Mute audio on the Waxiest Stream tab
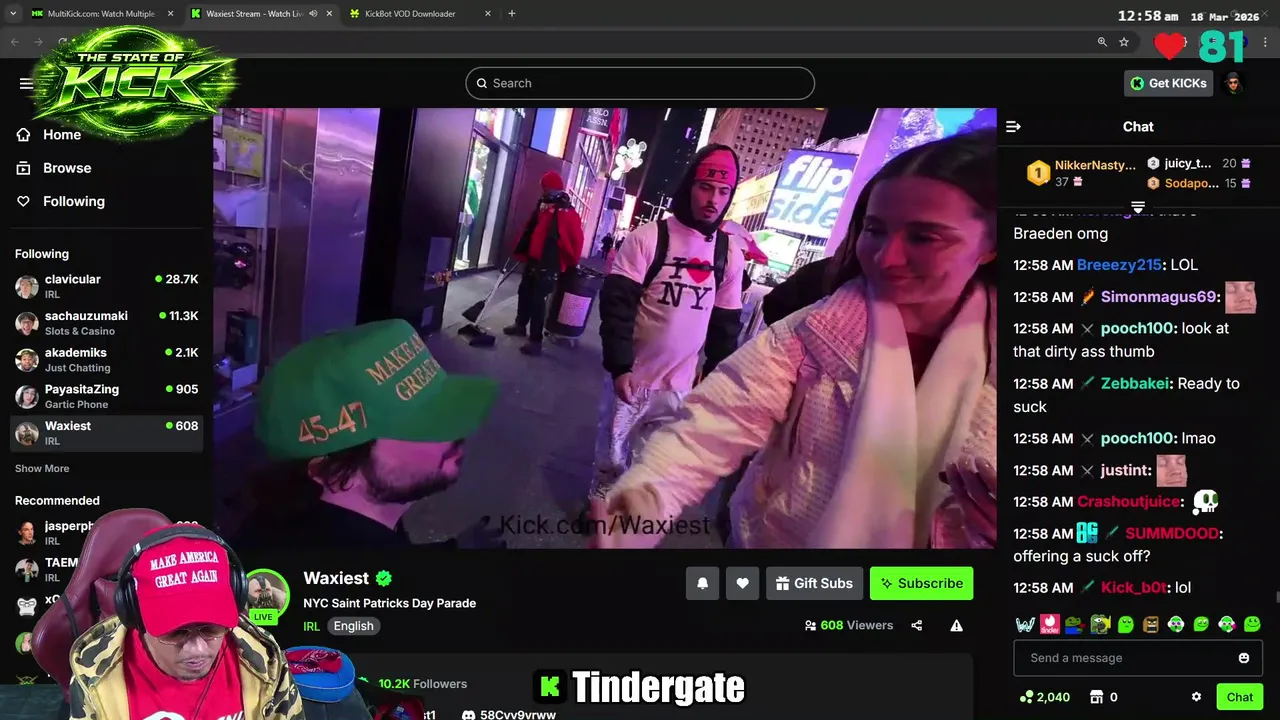 pos(314,14)
